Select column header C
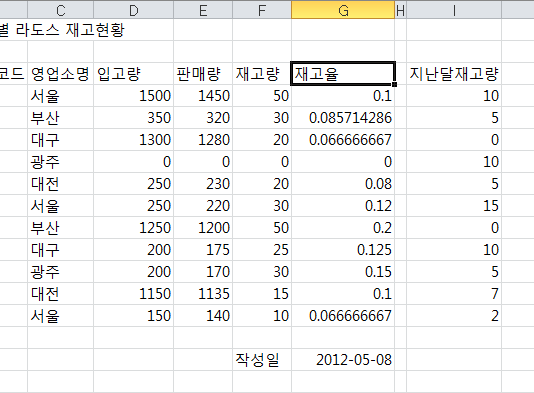 (x=61, y=10)
